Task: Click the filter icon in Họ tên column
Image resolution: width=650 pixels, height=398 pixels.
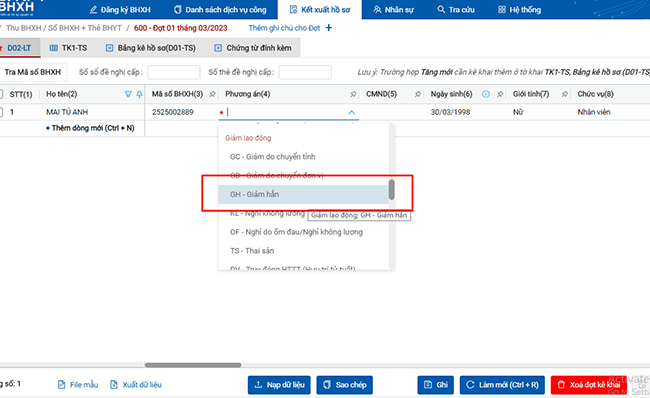Action: [x=128, y=95]
